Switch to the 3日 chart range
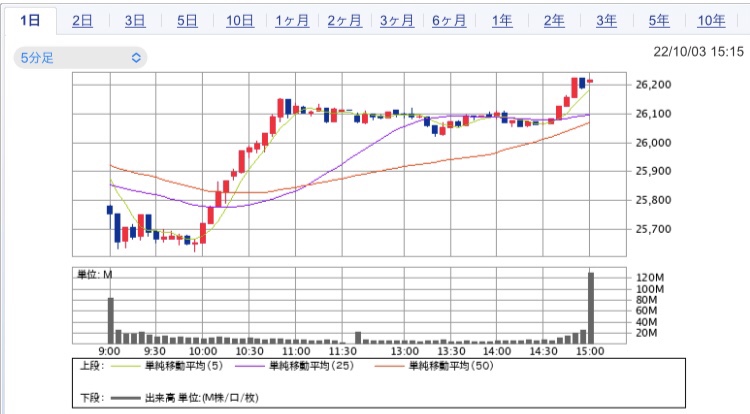 coord(135,21)
